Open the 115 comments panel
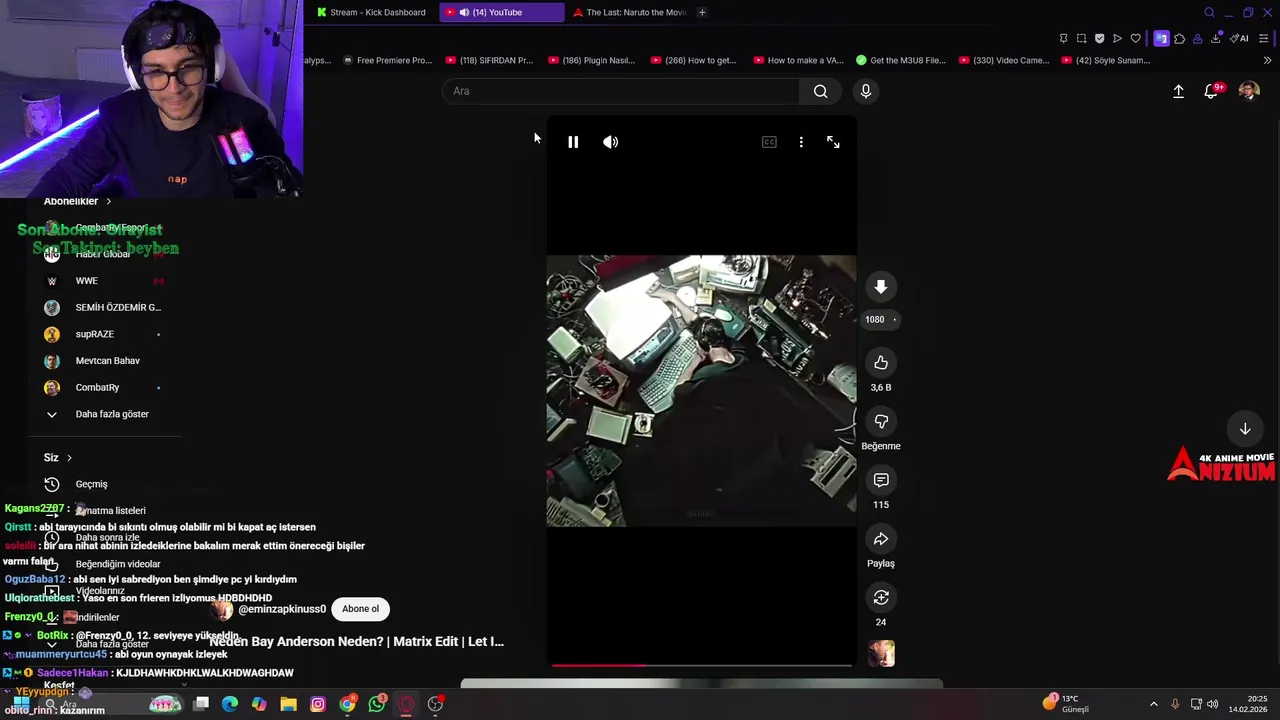 pyautogui.click(x=881, y=480)
